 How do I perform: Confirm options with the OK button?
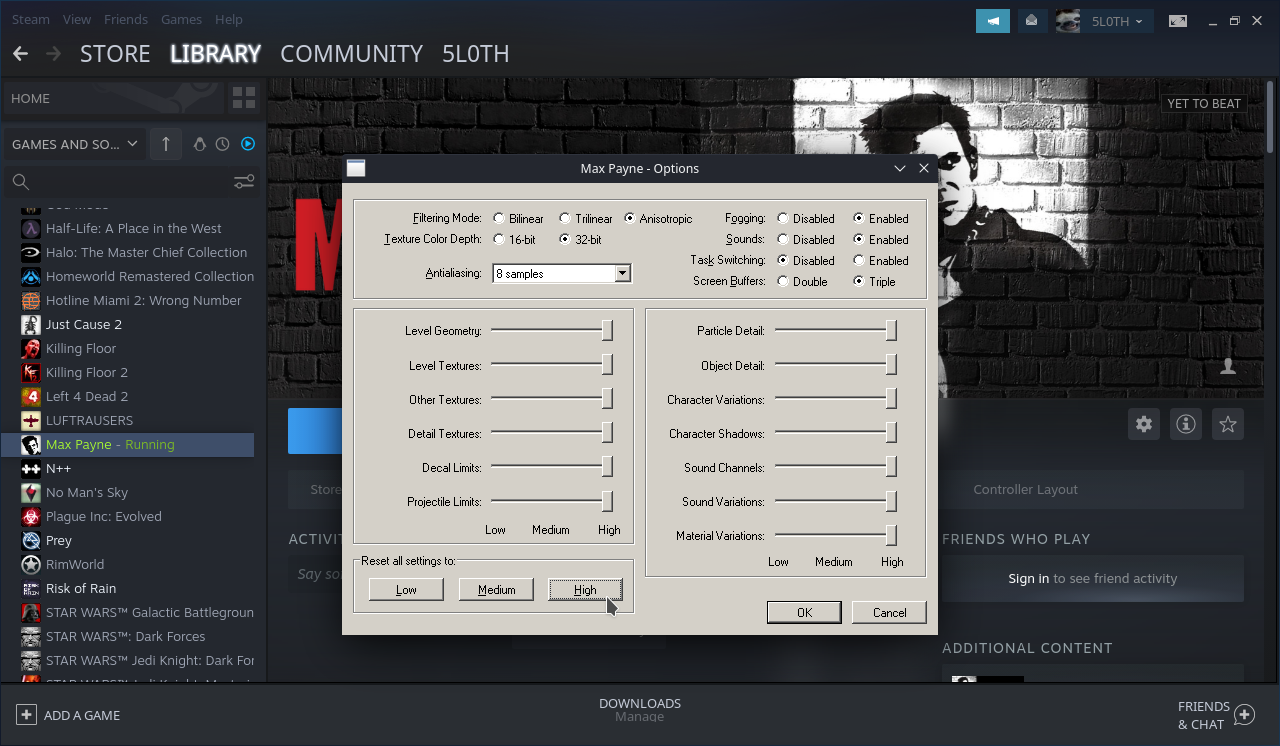coord(804,612)
